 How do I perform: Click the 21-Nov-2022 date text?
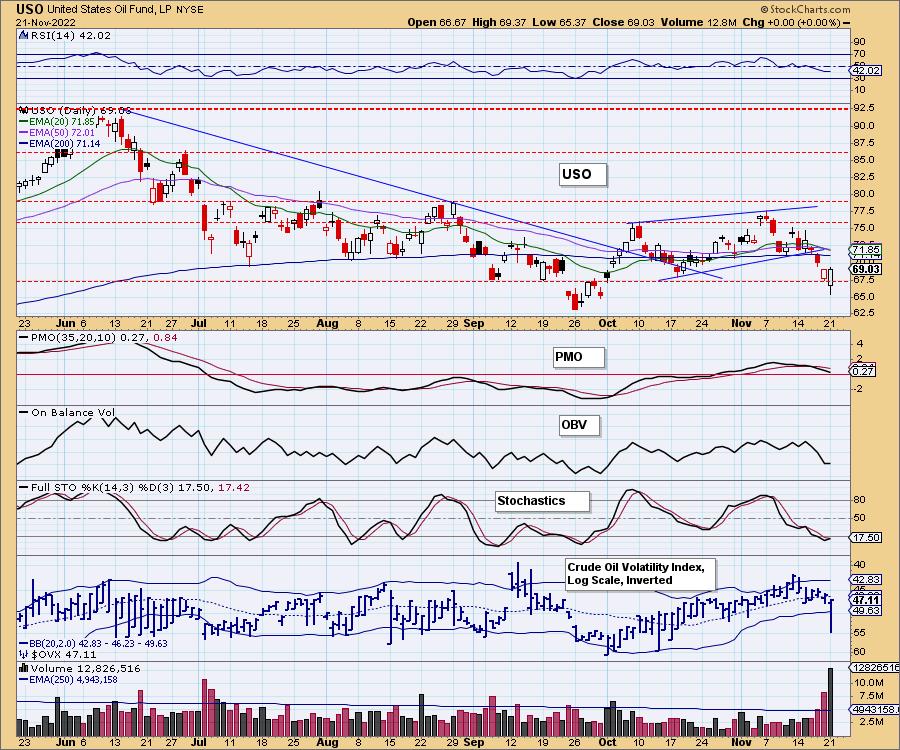click(44, 23)
